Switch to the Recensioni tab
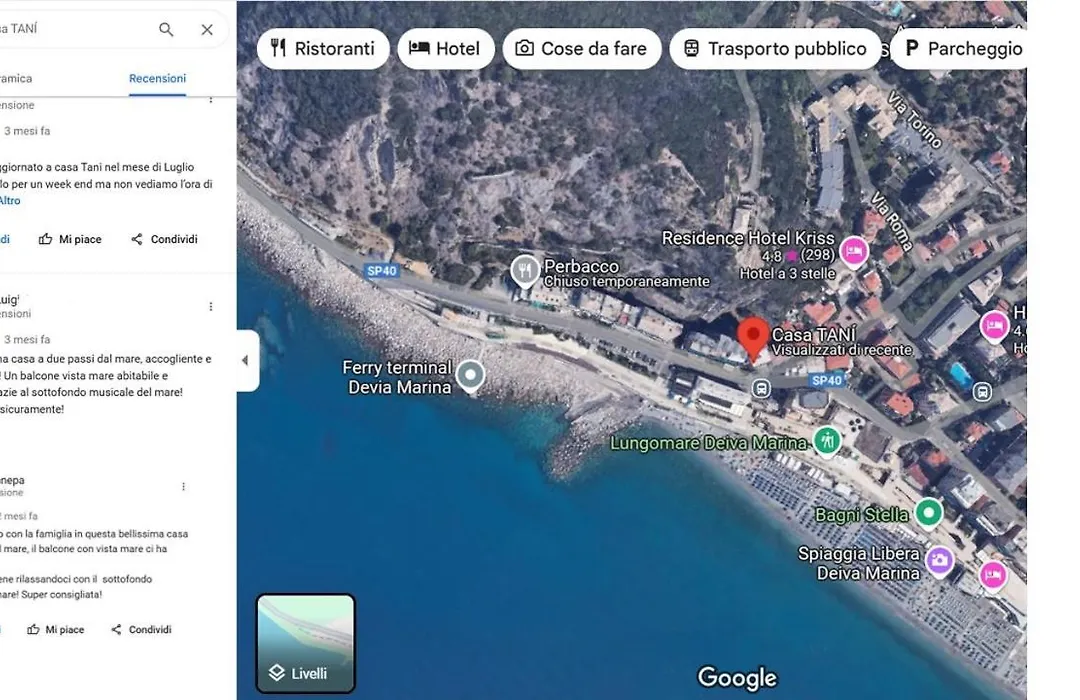Screen dimensions: 1080x700 click(x=157, y=79)
